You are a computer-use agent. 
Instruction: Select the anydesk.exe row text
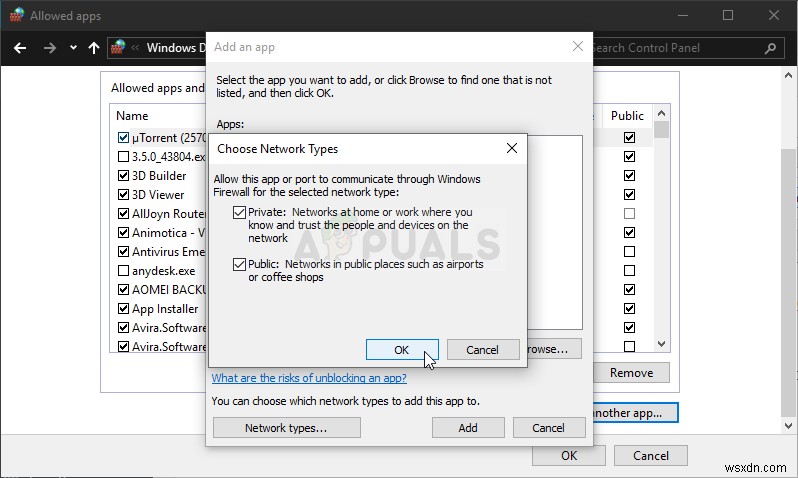(x=163, y=271)
